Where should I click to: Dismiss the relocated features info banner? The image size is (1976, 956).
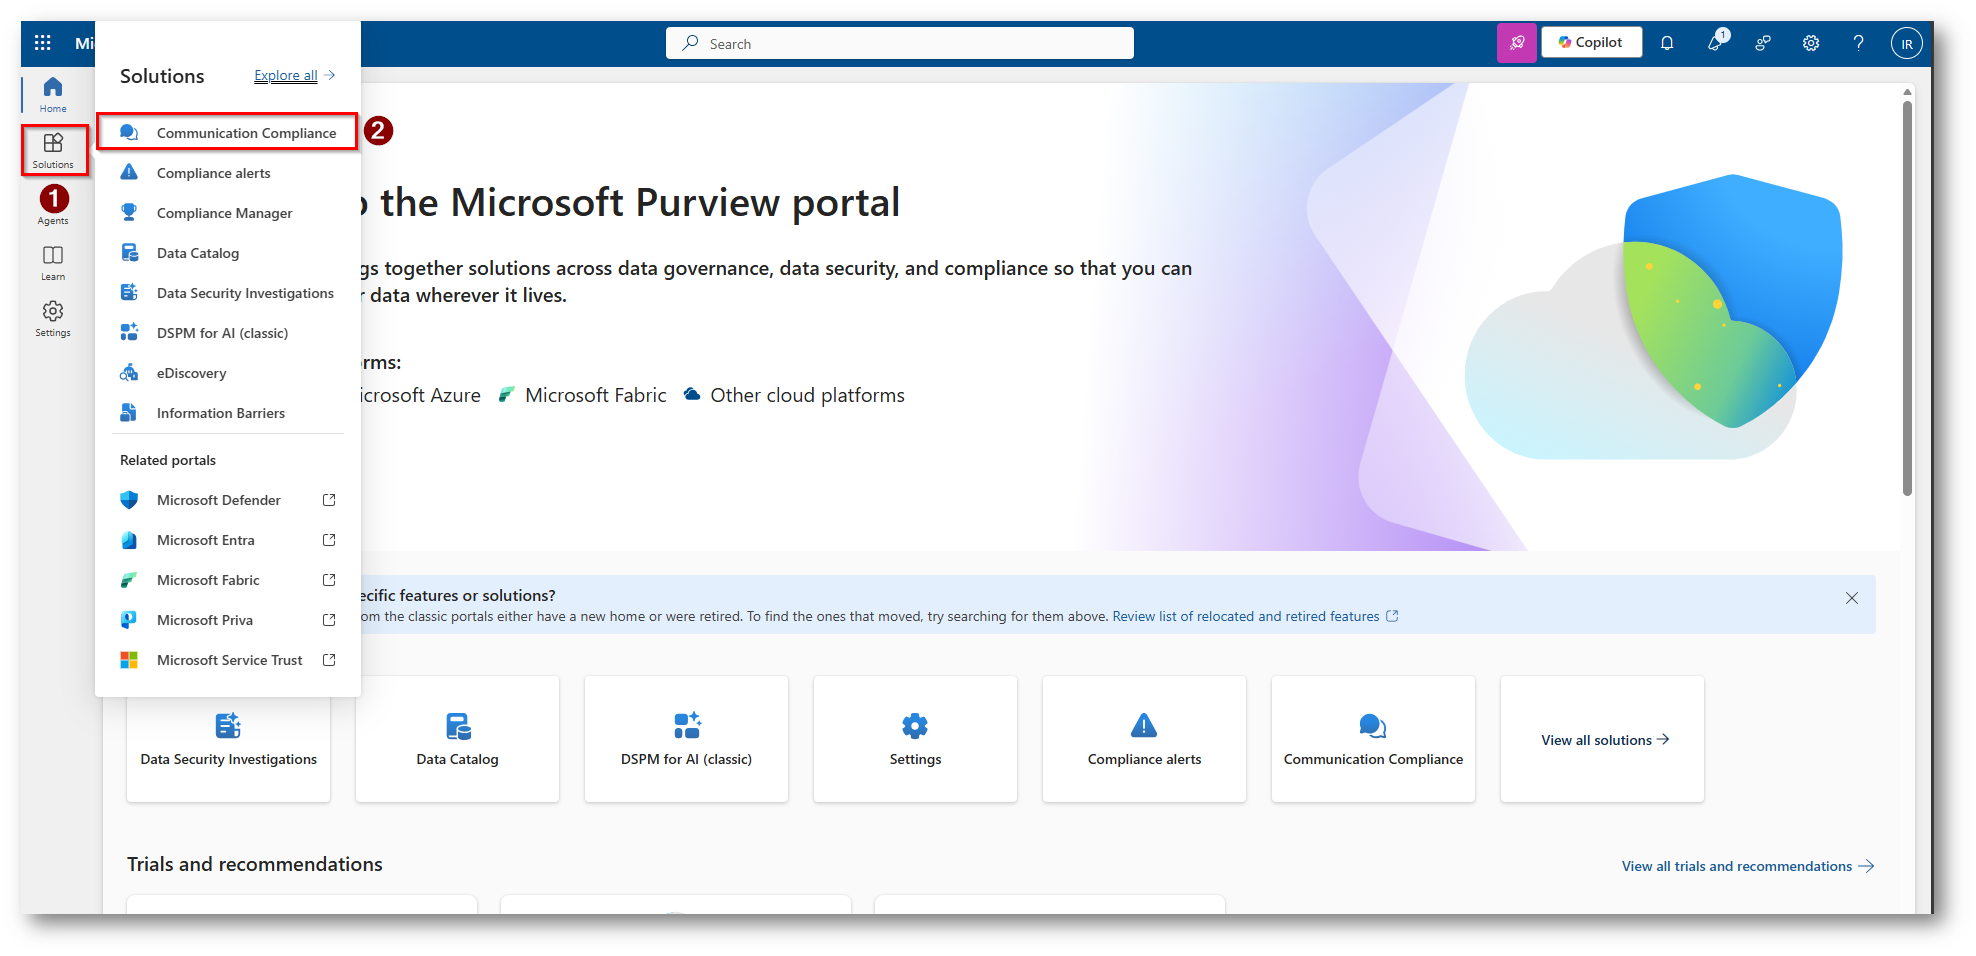click(x=1852, y=598)
